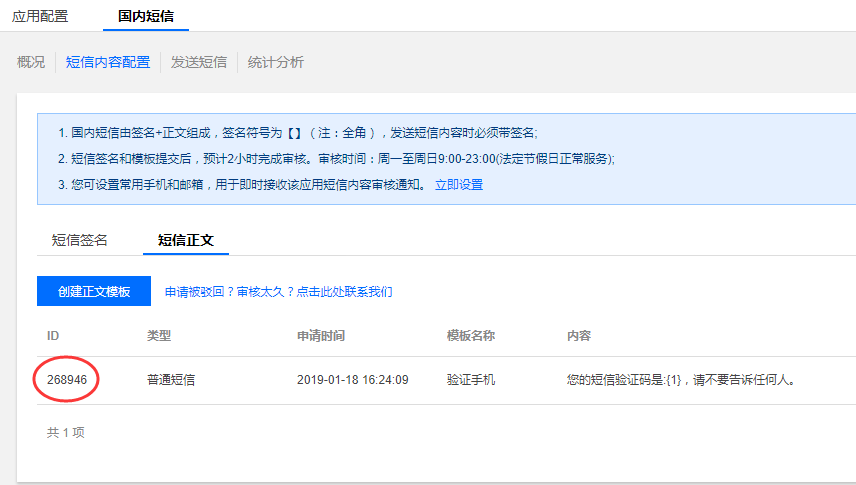Click the 类型 column header
The width and height of the screenshot is (856, 485).
click(x=159, y=335)
